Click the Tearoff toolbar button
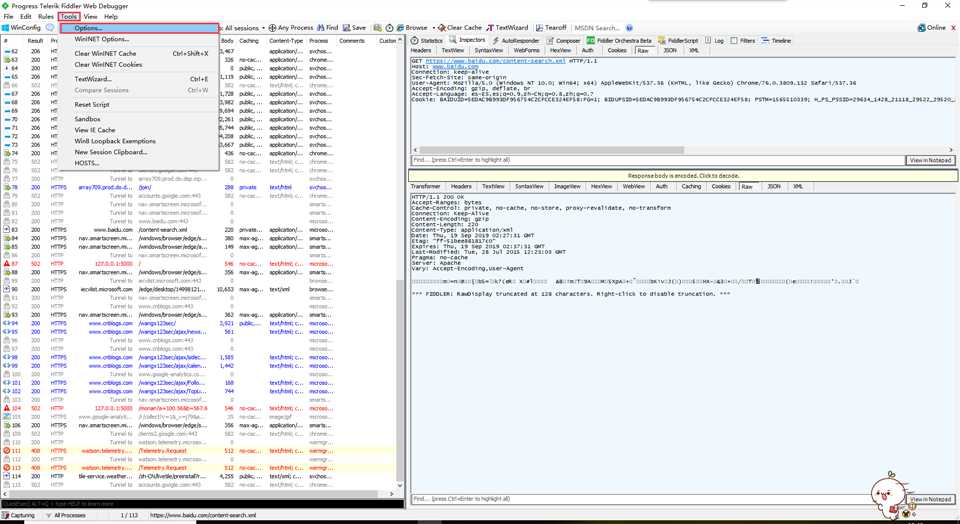 [x=551, y=28]
